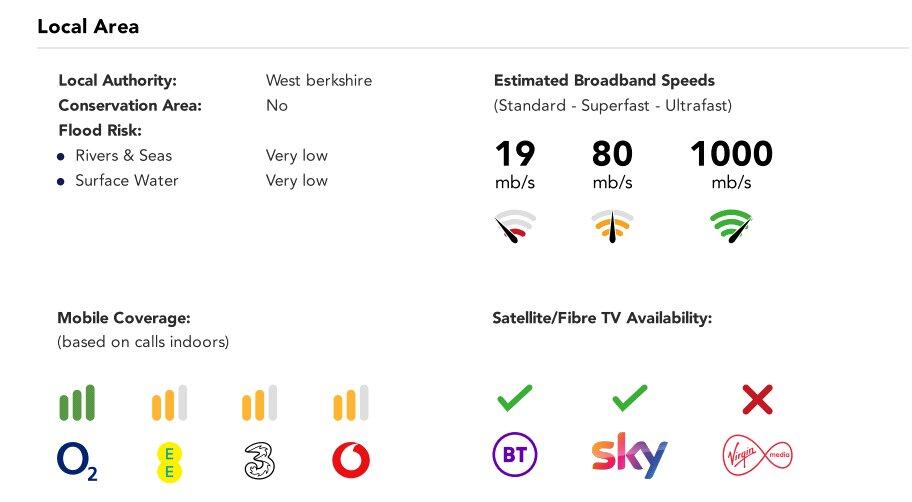Click the green ultrafast wifi gauge icon
The width and height of the screenshot is (912, 502).
coord(731,226)
